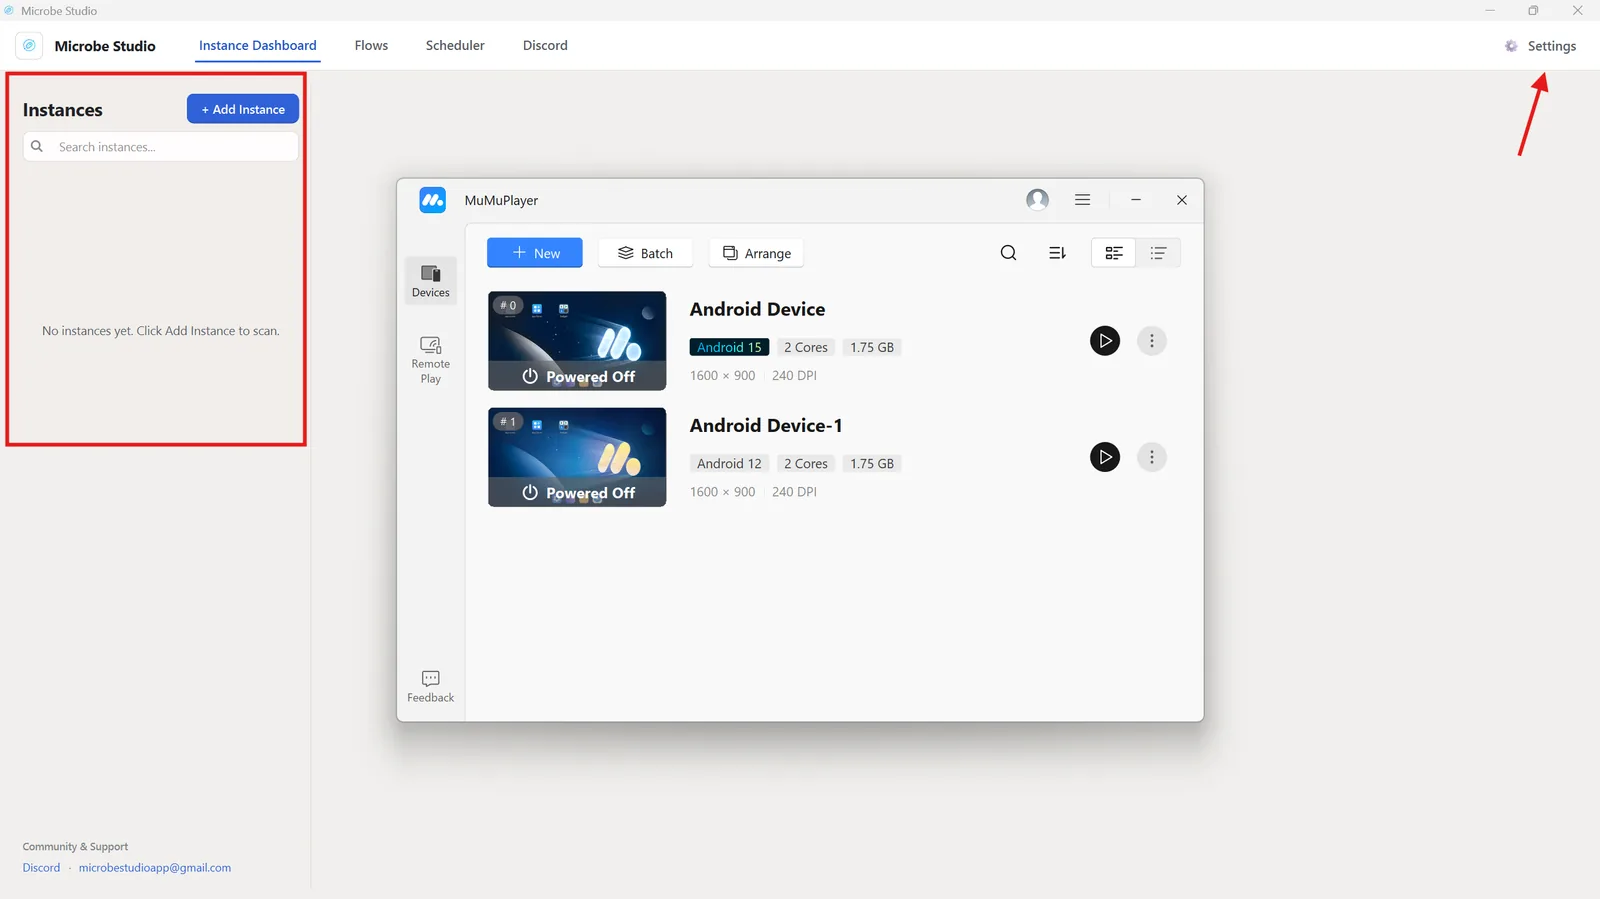Viewport: 1600px width, 899px height.
Task: Open more options for Android Device
Action: point(1152,341)
